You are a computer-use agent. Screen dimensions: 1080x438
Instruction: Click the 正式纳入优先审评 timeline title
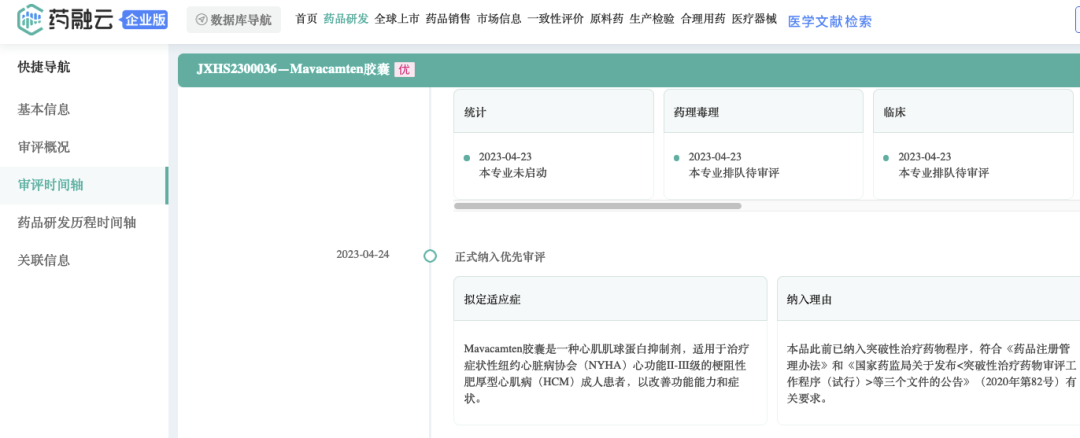click(x=499, y=257)
